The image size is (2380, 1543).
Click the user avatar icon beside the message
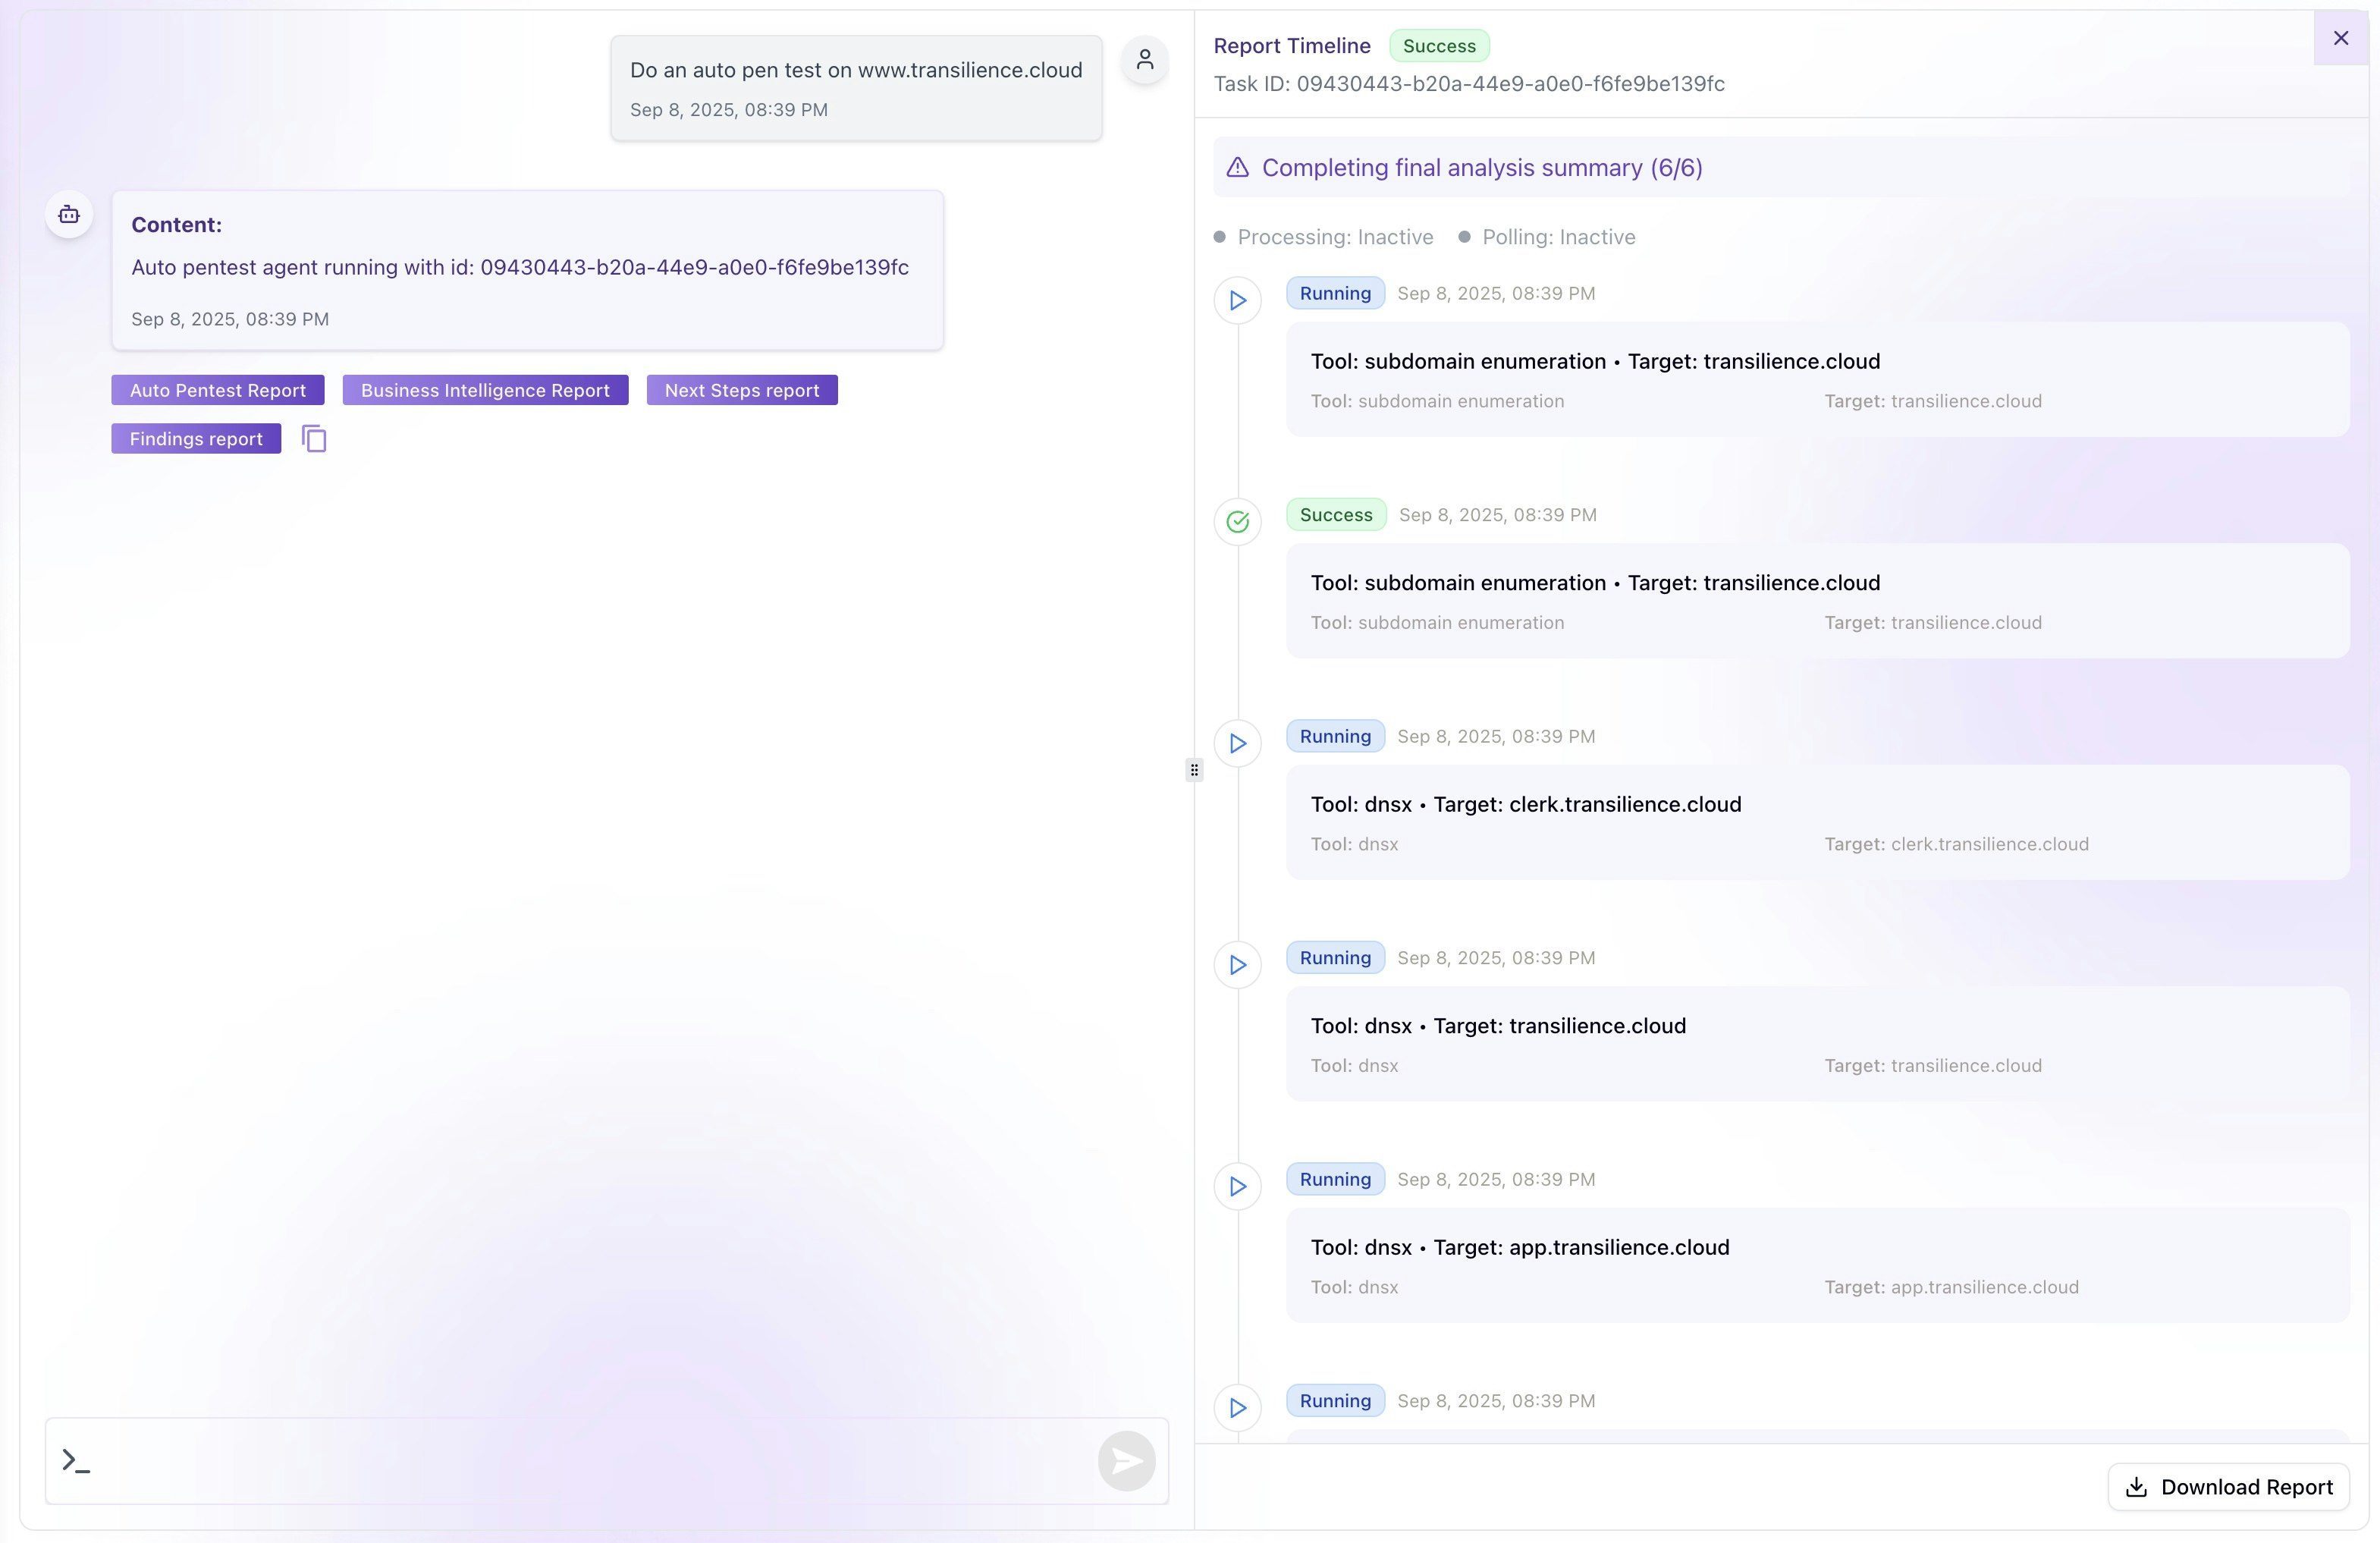tap(1145, 60)
